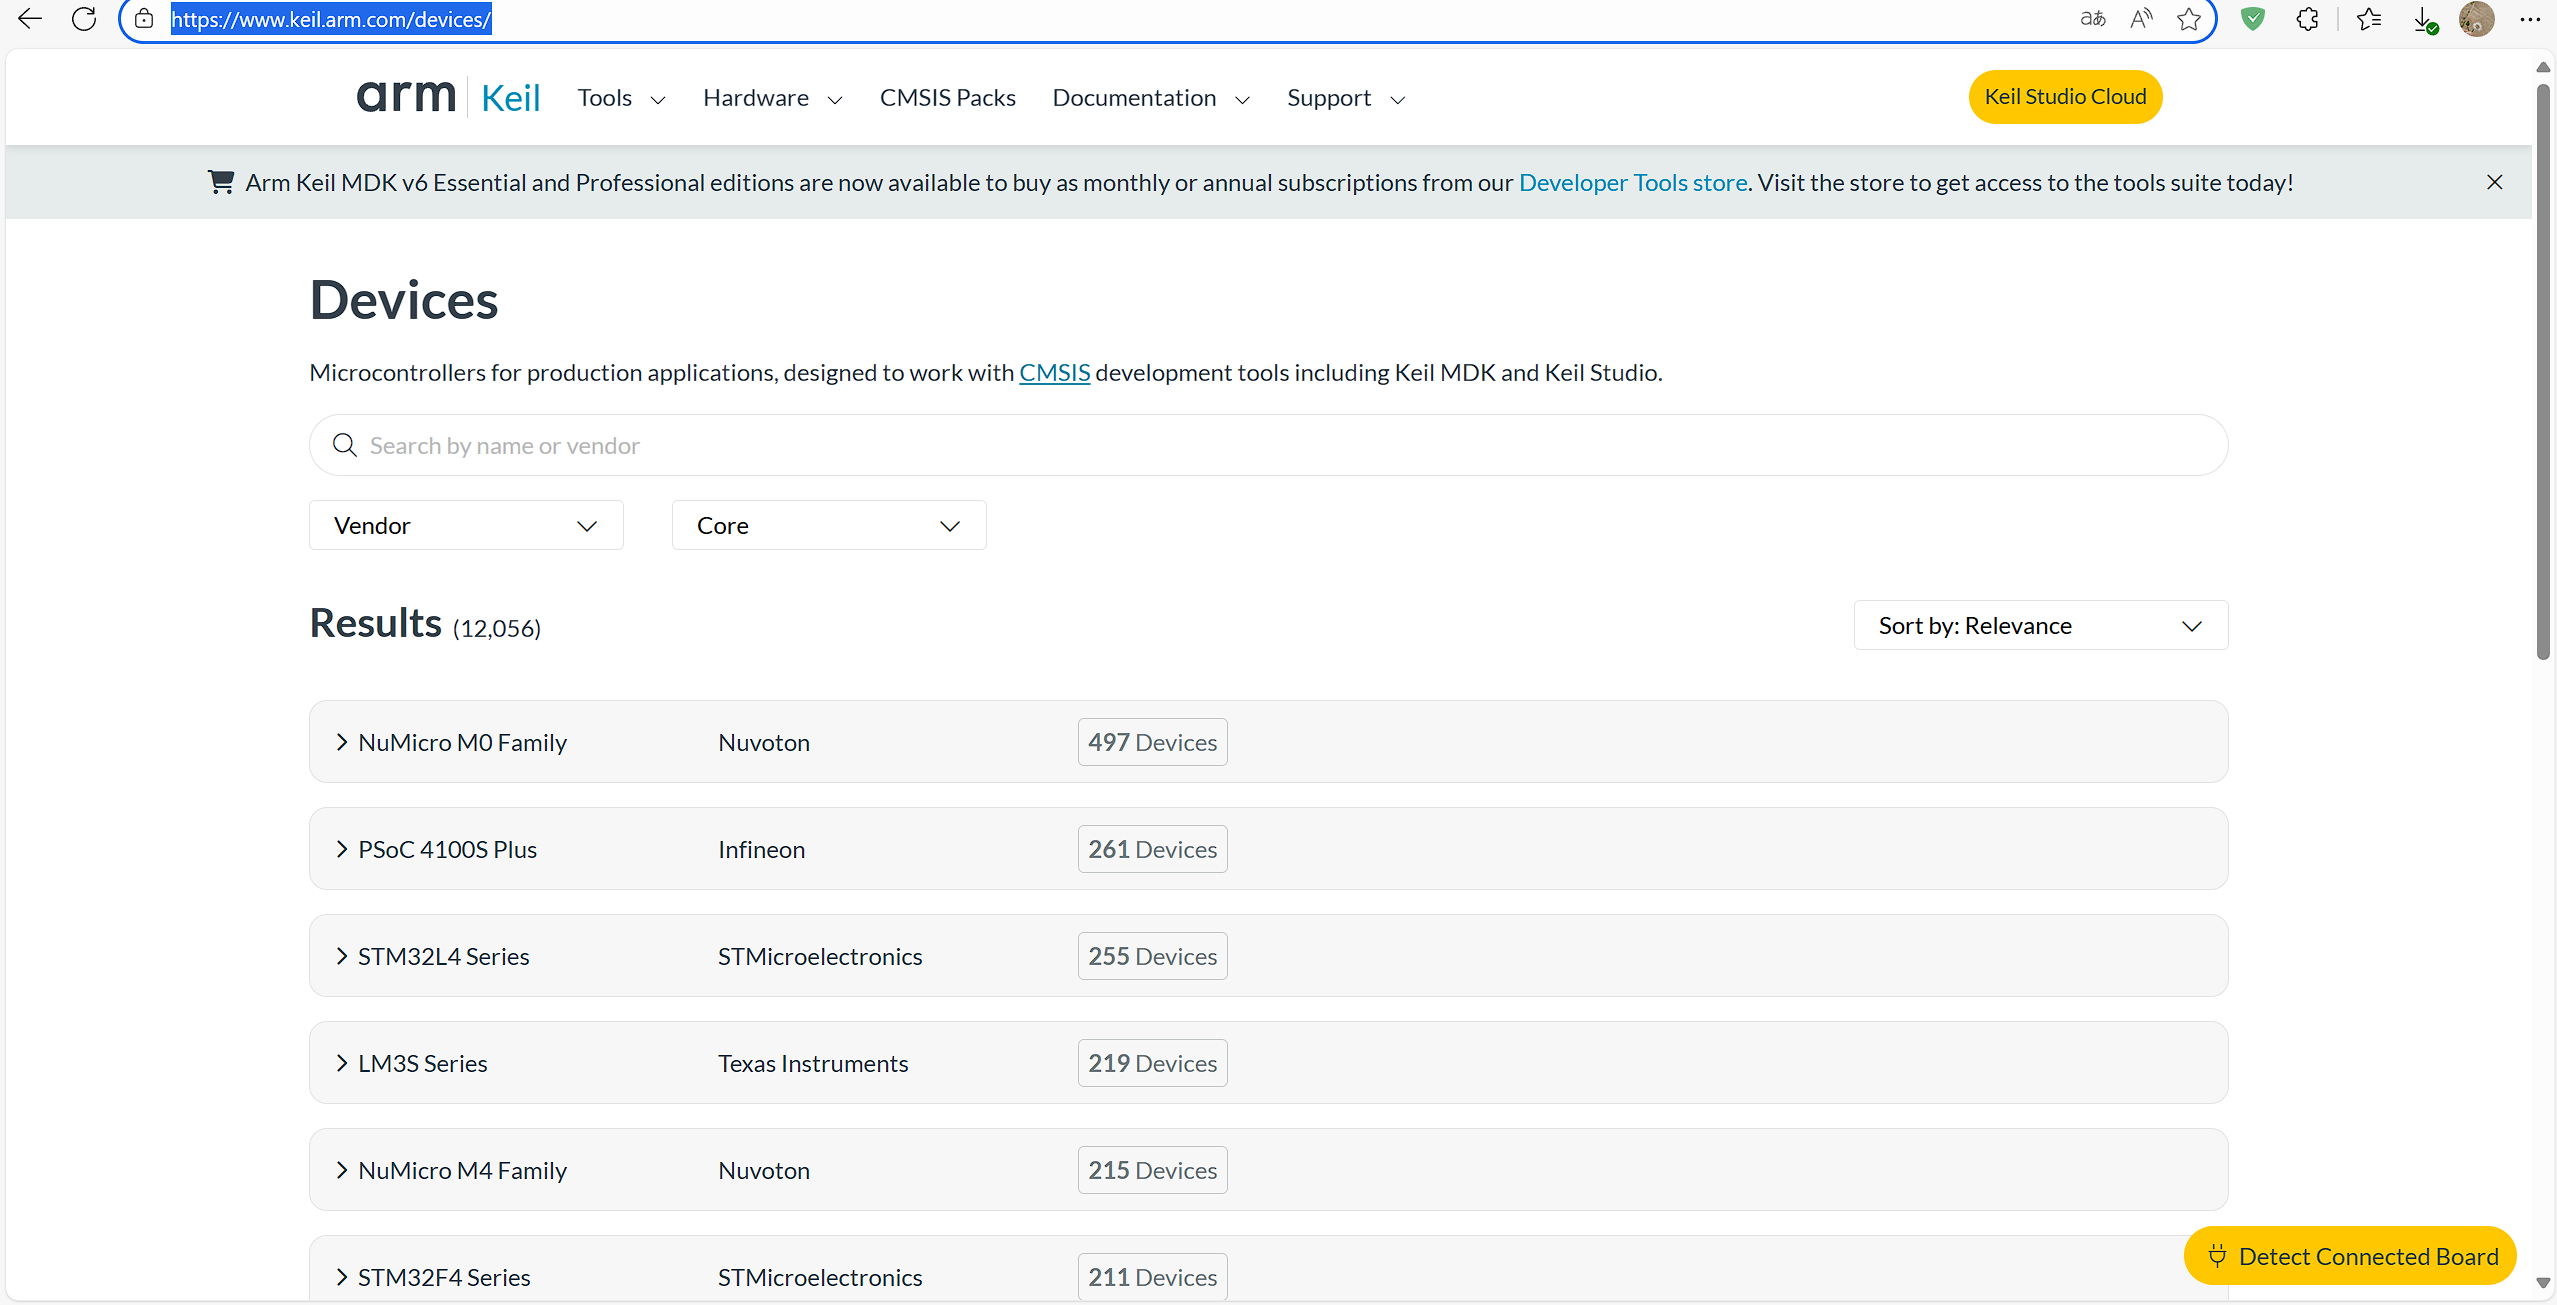Image resolution: width=2557 pixels, height=1305 pixels.
Task: Open the downloads icon
Action: pos(2425,20)
